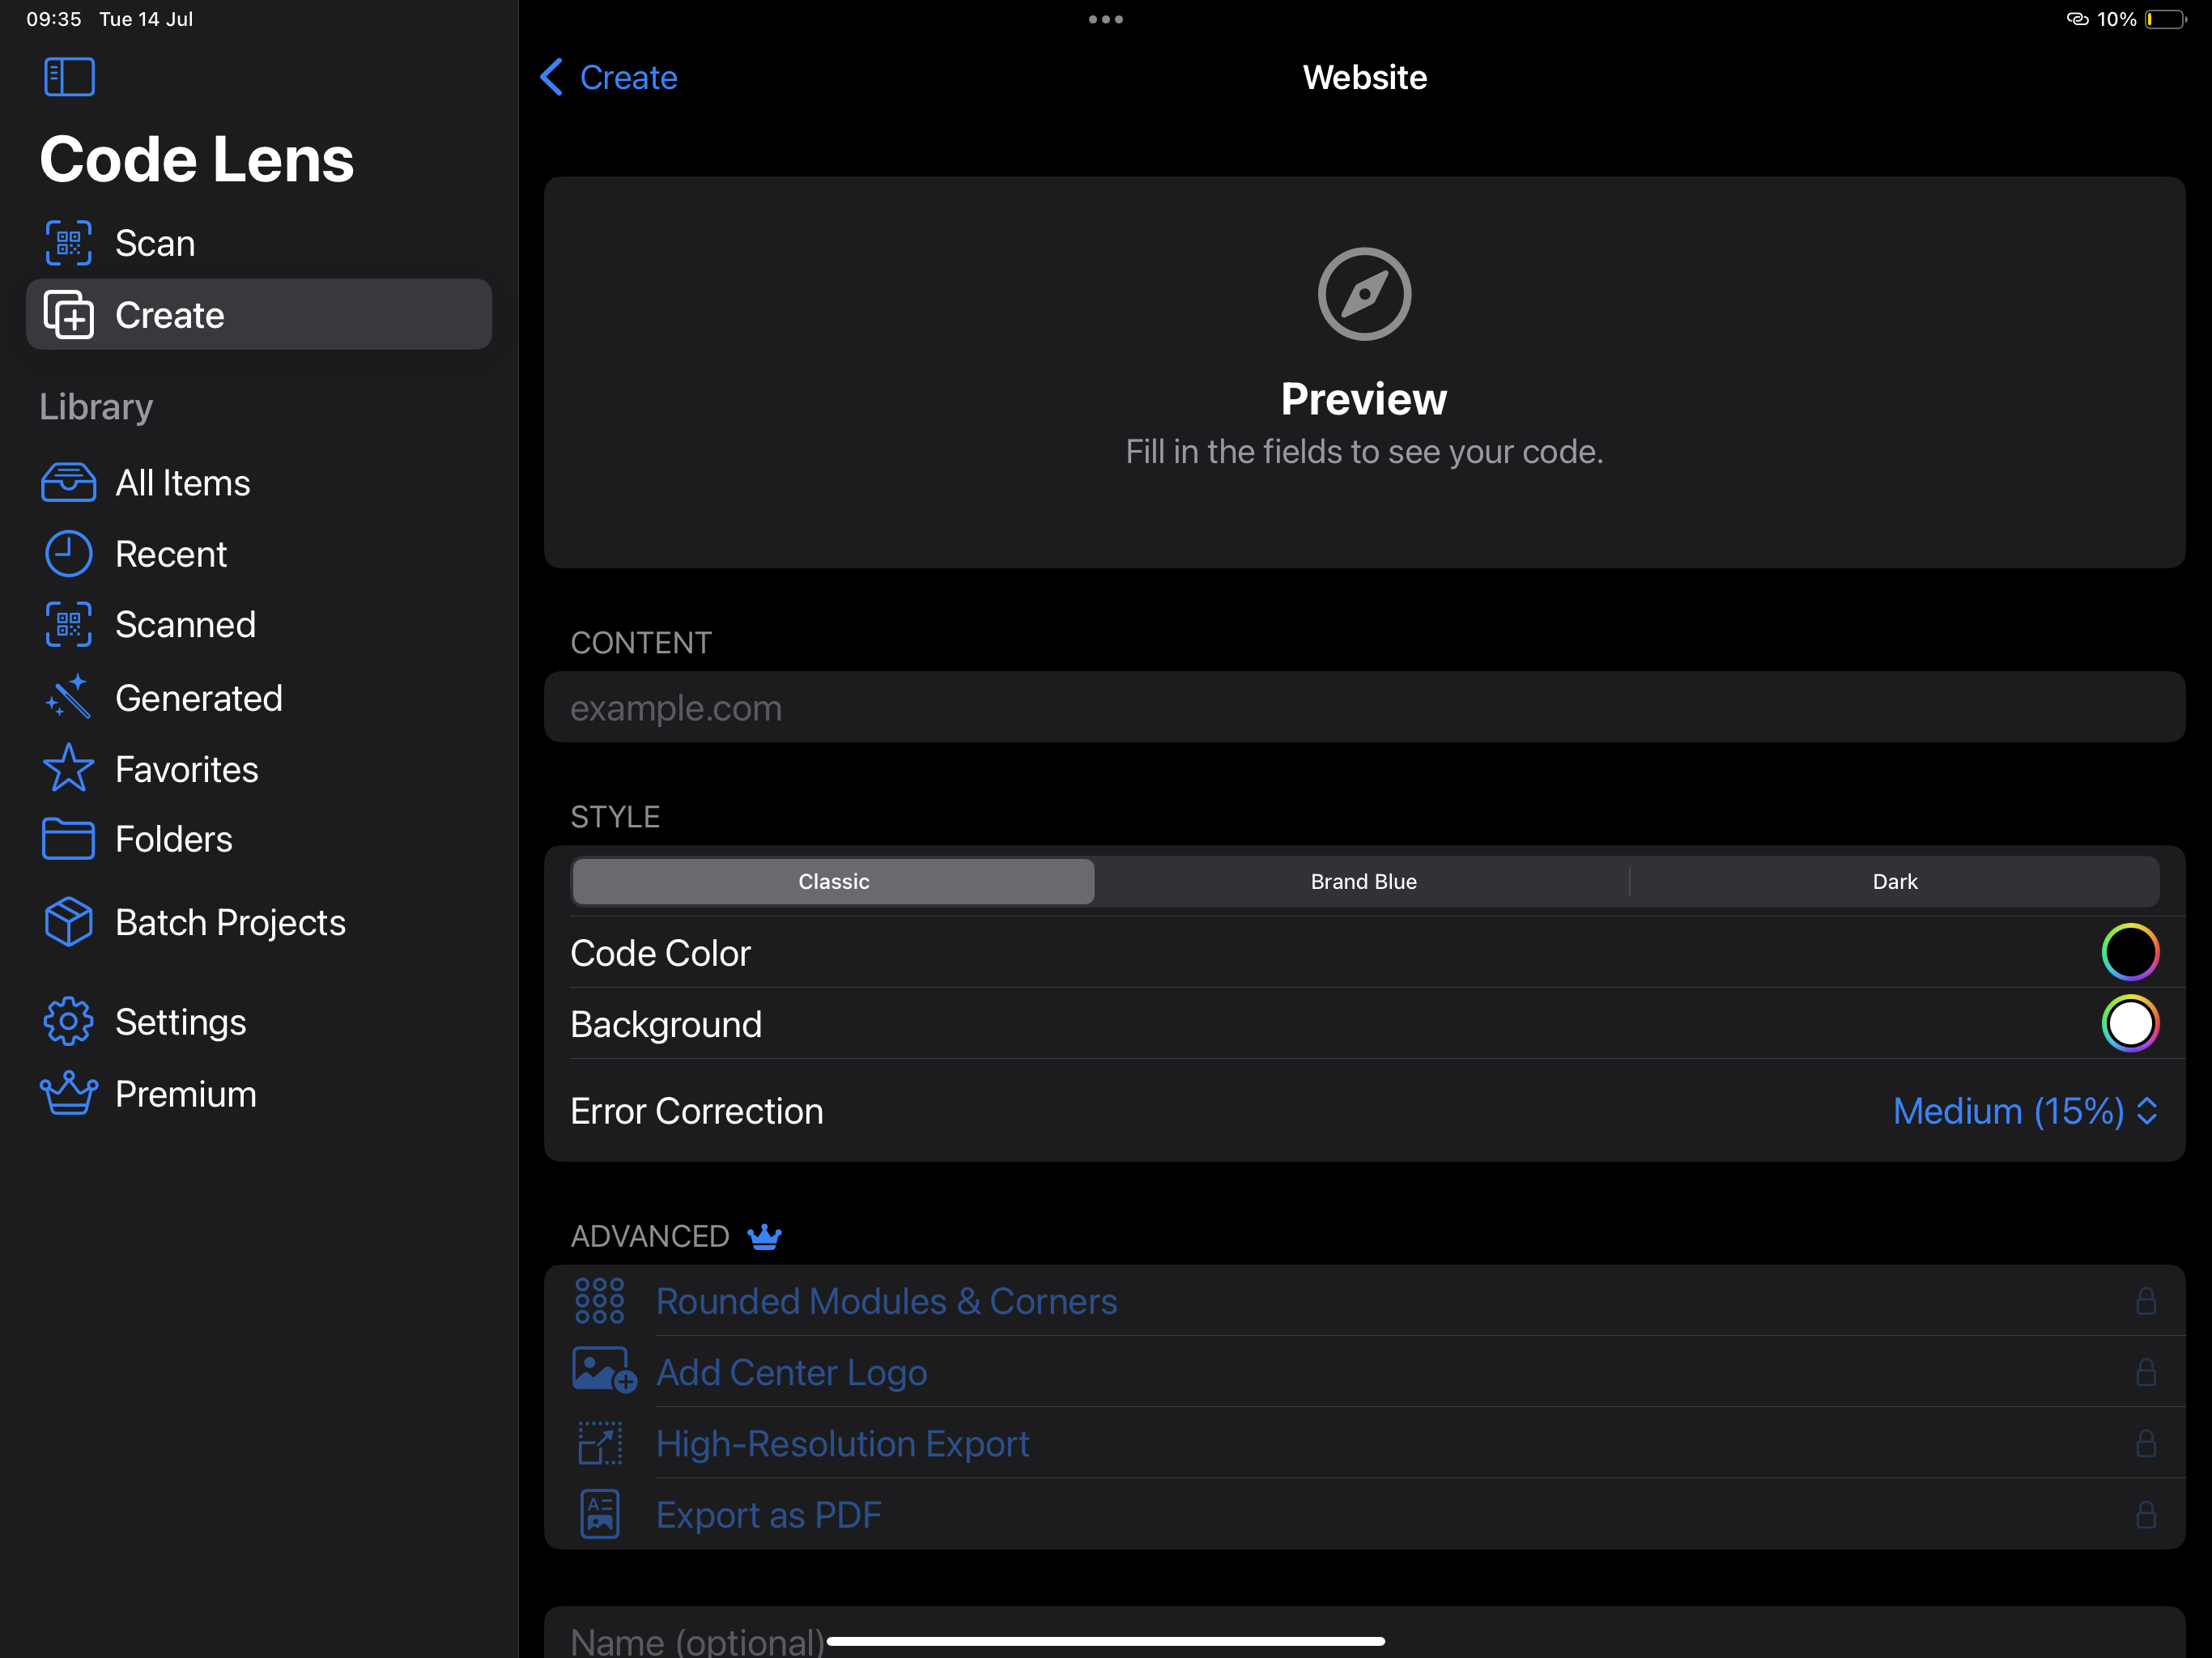Open All Items in the Library
This screenshot has width=2212, height=1658.
[258, 483]
